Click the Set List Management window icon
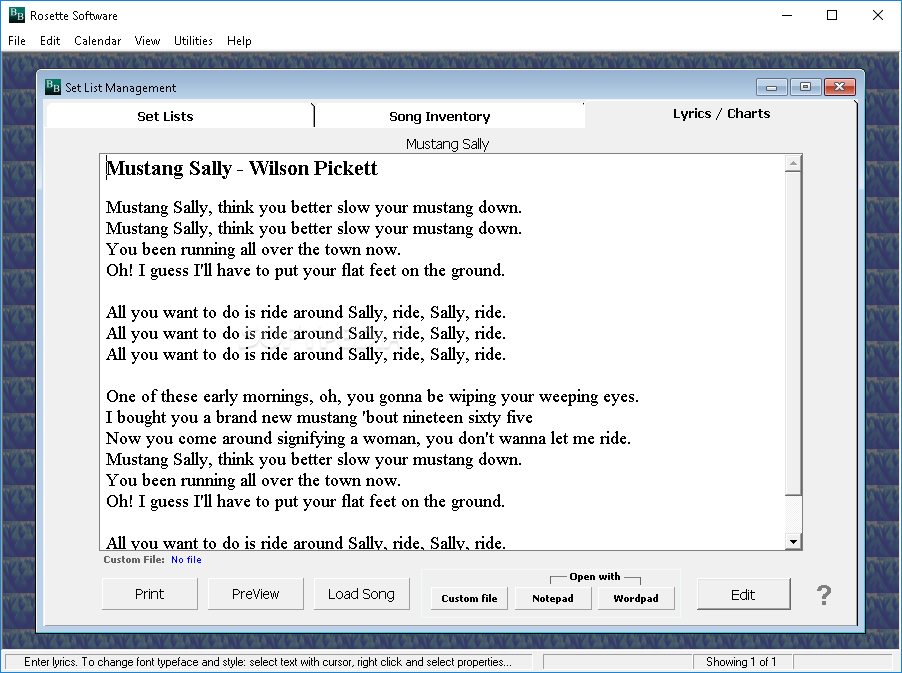Viewport: 902px width, 673px height. (53, 87)
